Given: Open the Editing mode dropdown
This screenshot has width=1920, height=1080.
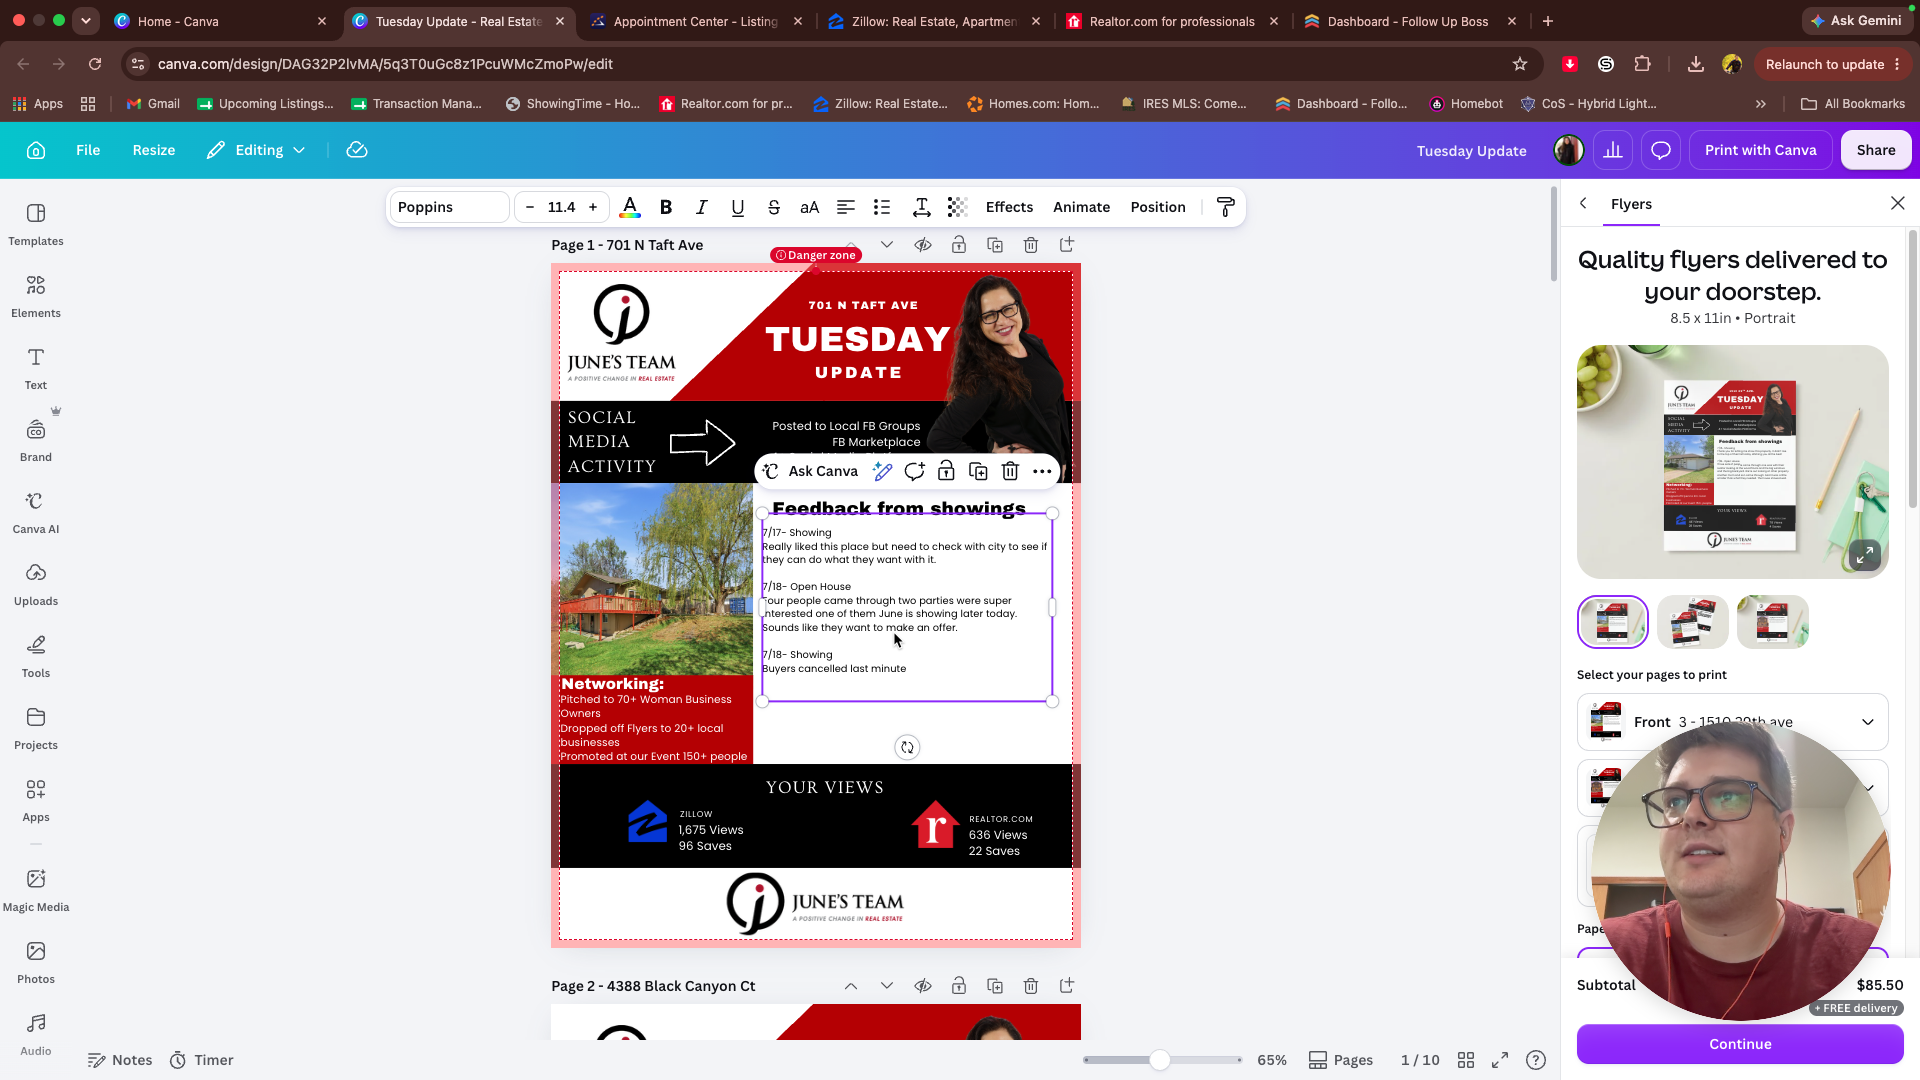Looking at the screenshot, I should (x=256, y=150).
